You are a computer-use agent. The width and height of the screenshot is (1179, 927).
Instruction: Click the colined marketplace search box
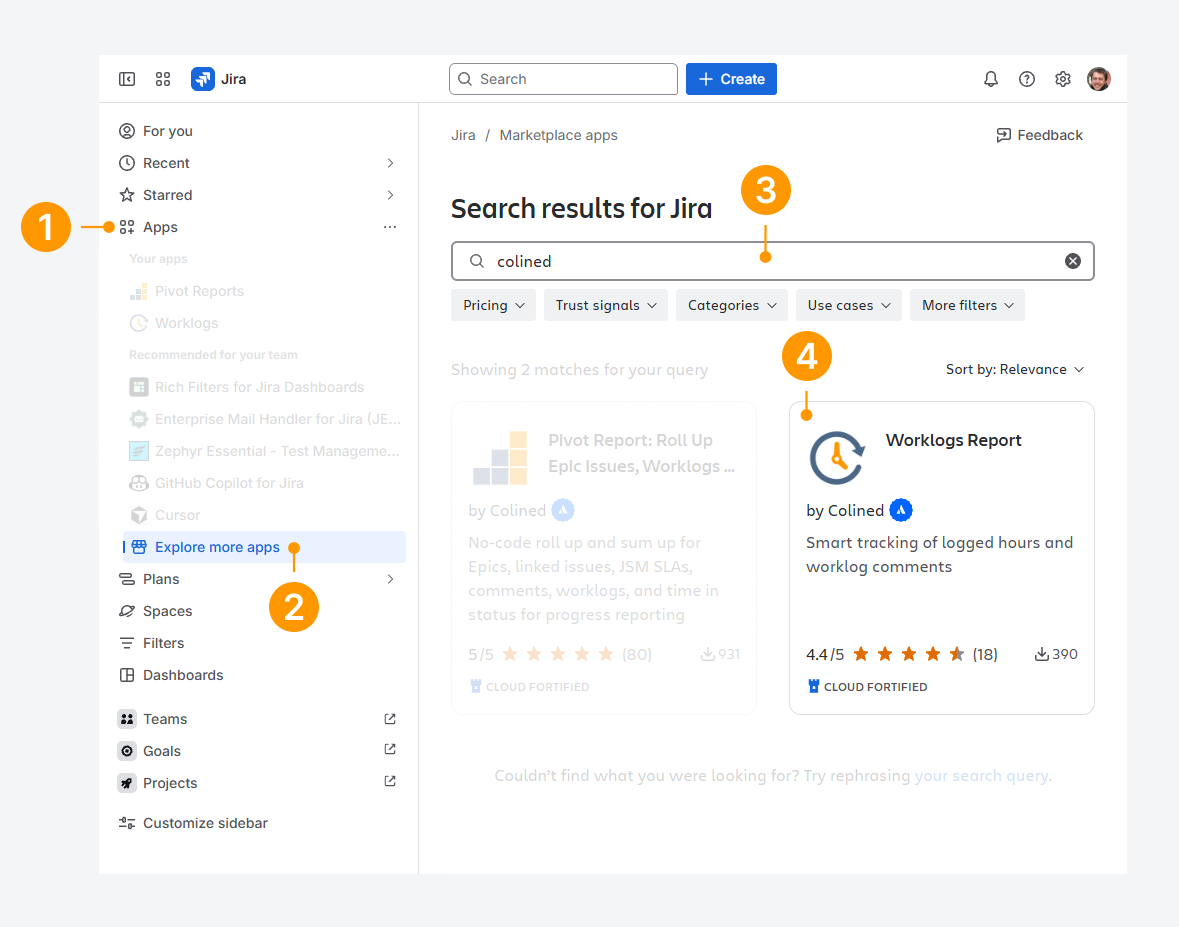click(772, 261)
